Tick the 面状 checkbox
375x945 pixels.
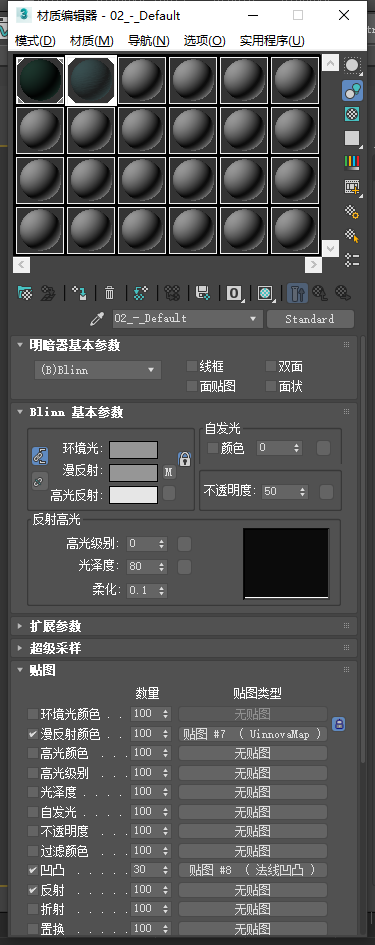coord(271,386)
